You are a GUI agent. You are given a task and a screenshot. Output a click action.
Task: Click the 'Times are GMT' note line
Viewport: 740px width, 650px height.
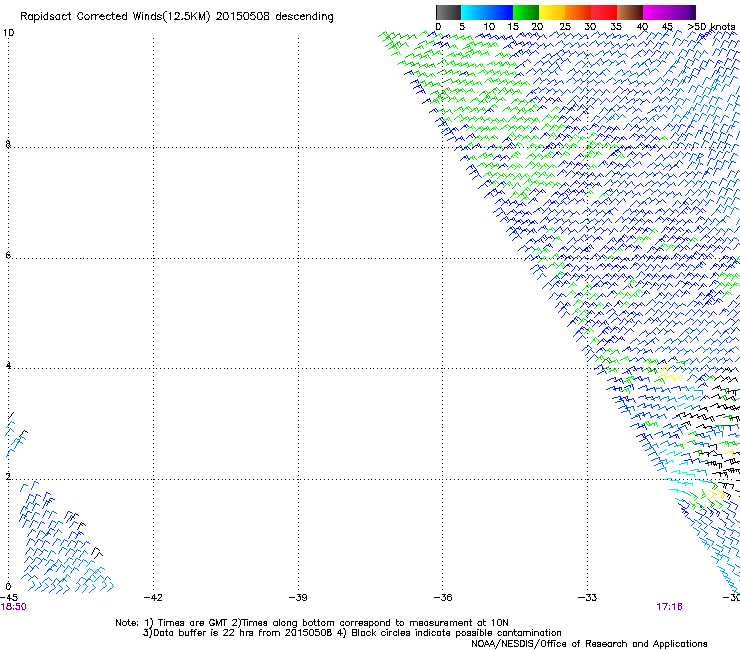pyautogui.click(x=312, y=623)
